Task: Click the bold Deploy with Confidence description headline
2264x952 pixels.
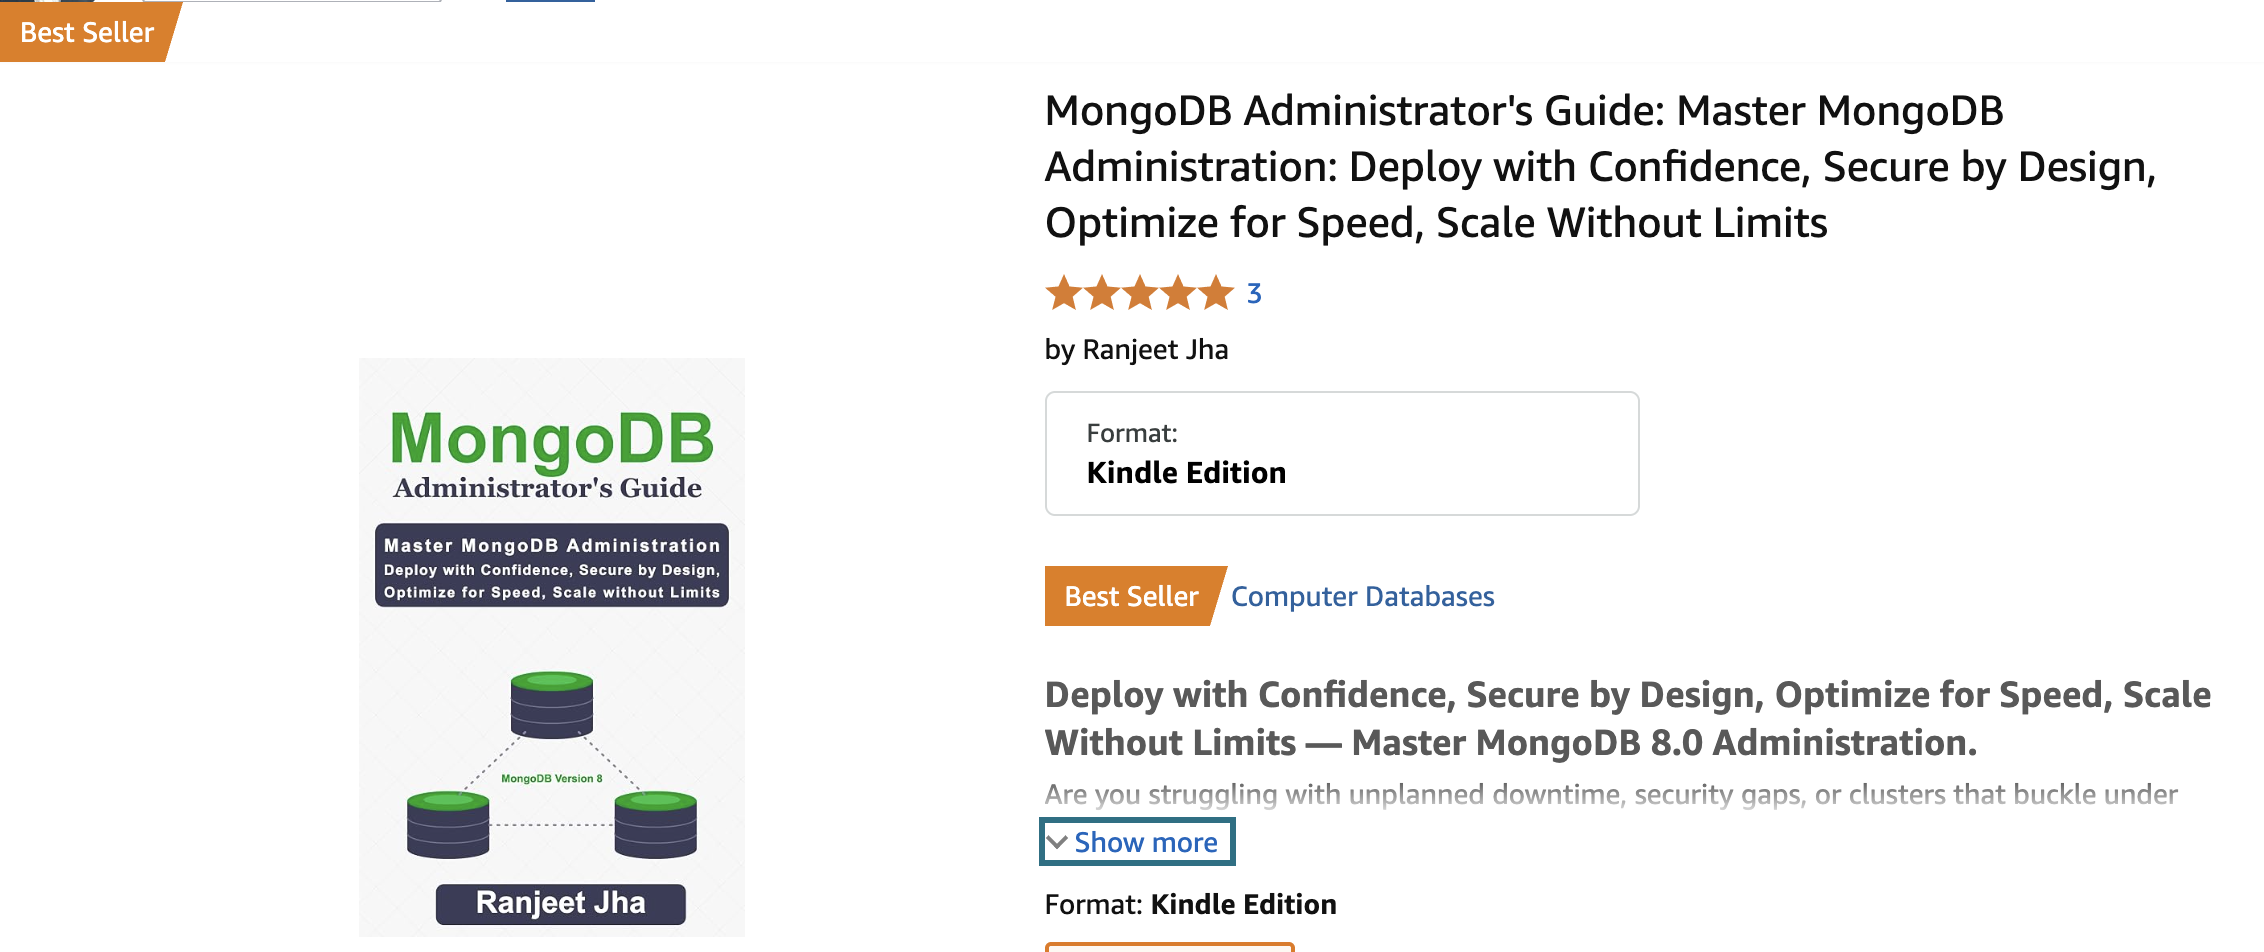Action: point(1628,719)
